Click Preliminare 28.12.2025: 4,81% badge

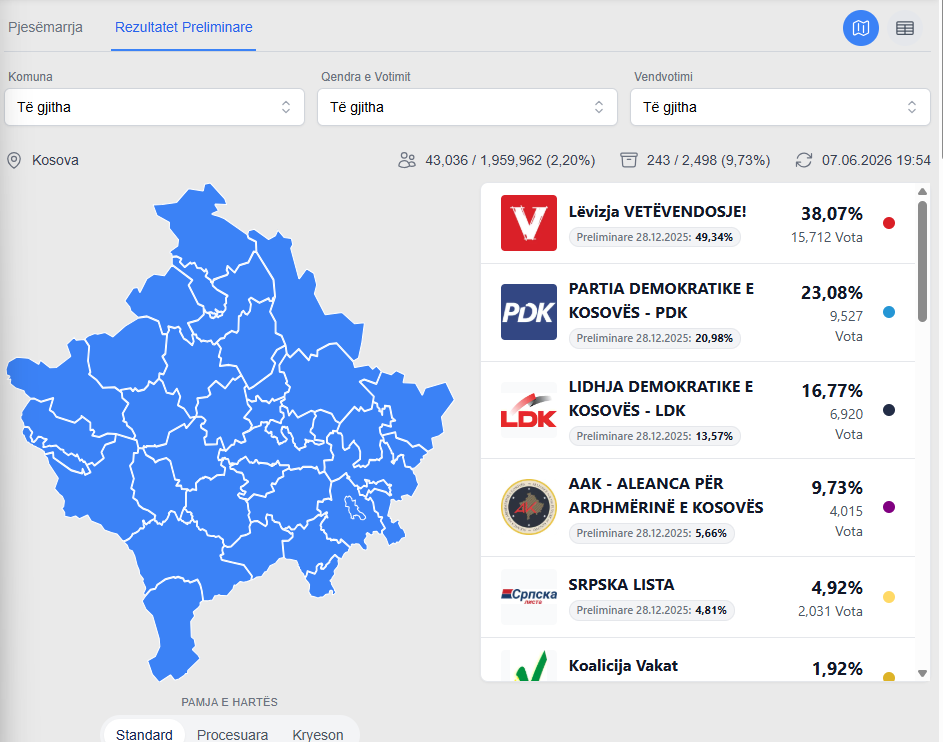click(x=651, y=610)
